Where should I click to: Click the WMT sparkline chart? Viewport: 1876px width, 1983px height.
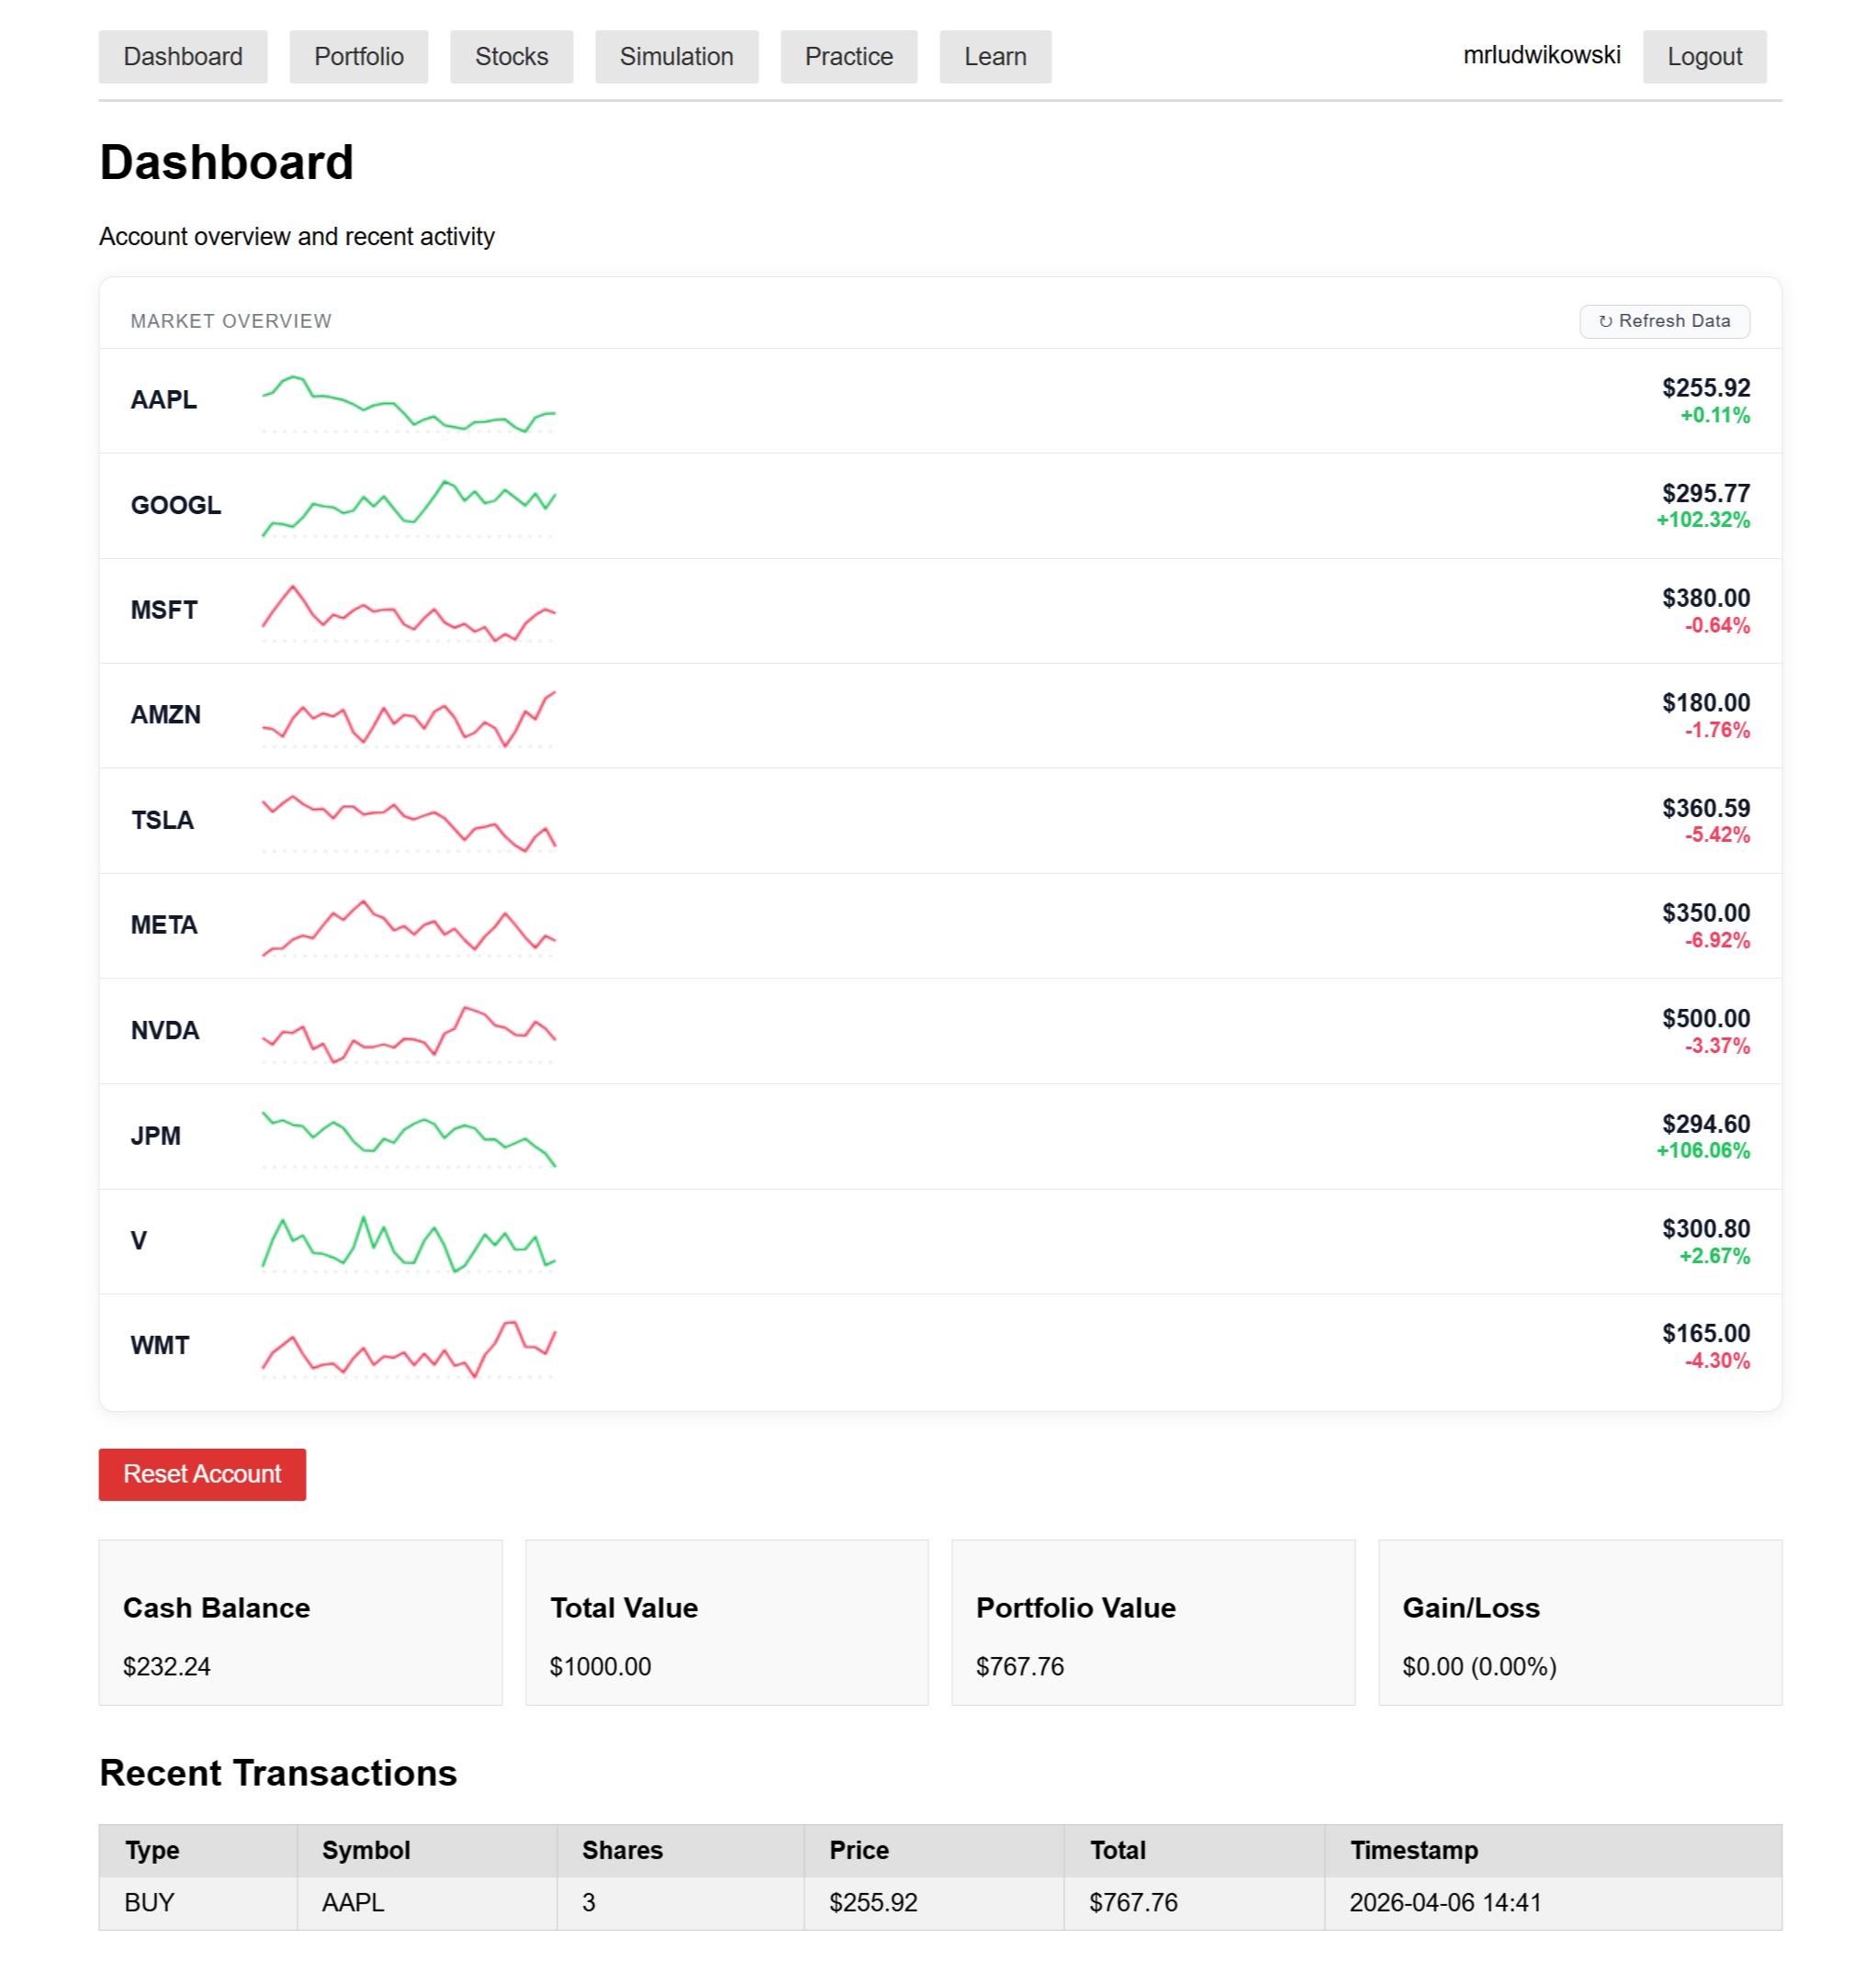[408, 1349]
